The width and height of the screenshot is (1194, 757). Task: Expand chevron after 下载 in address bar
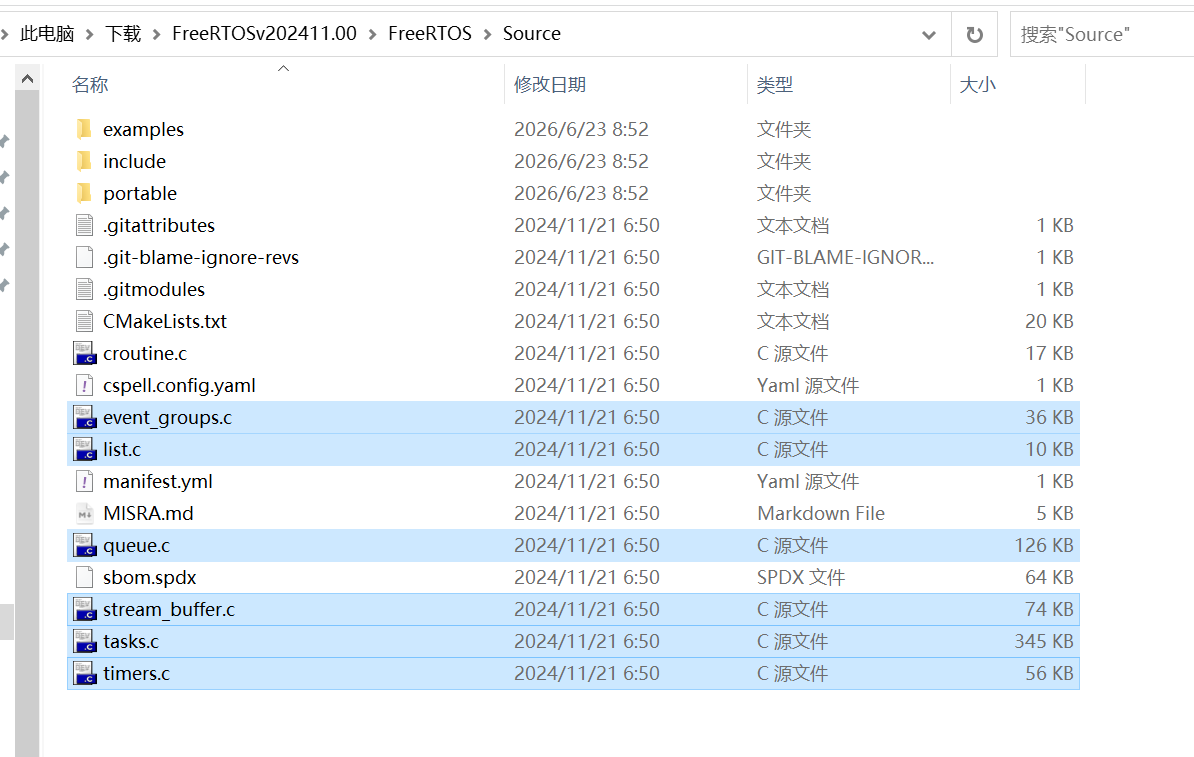[156, 34]
